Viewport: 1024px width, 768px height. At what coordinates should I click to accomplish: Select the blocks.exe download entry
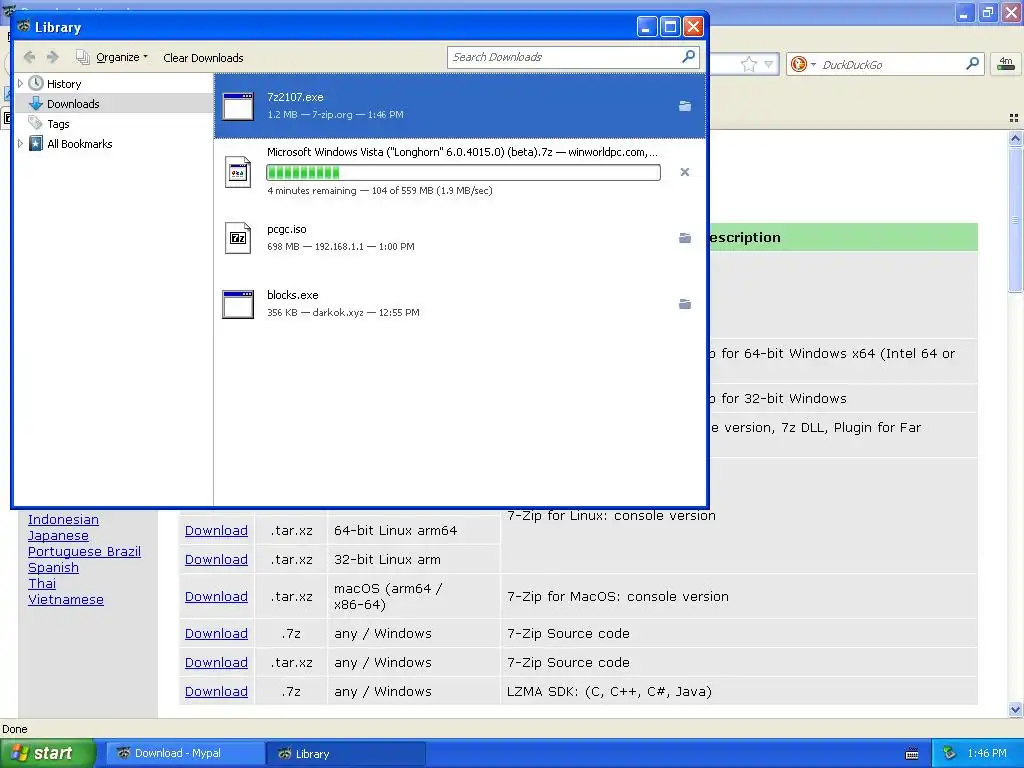pyautogui.click(x=460, y=304)
